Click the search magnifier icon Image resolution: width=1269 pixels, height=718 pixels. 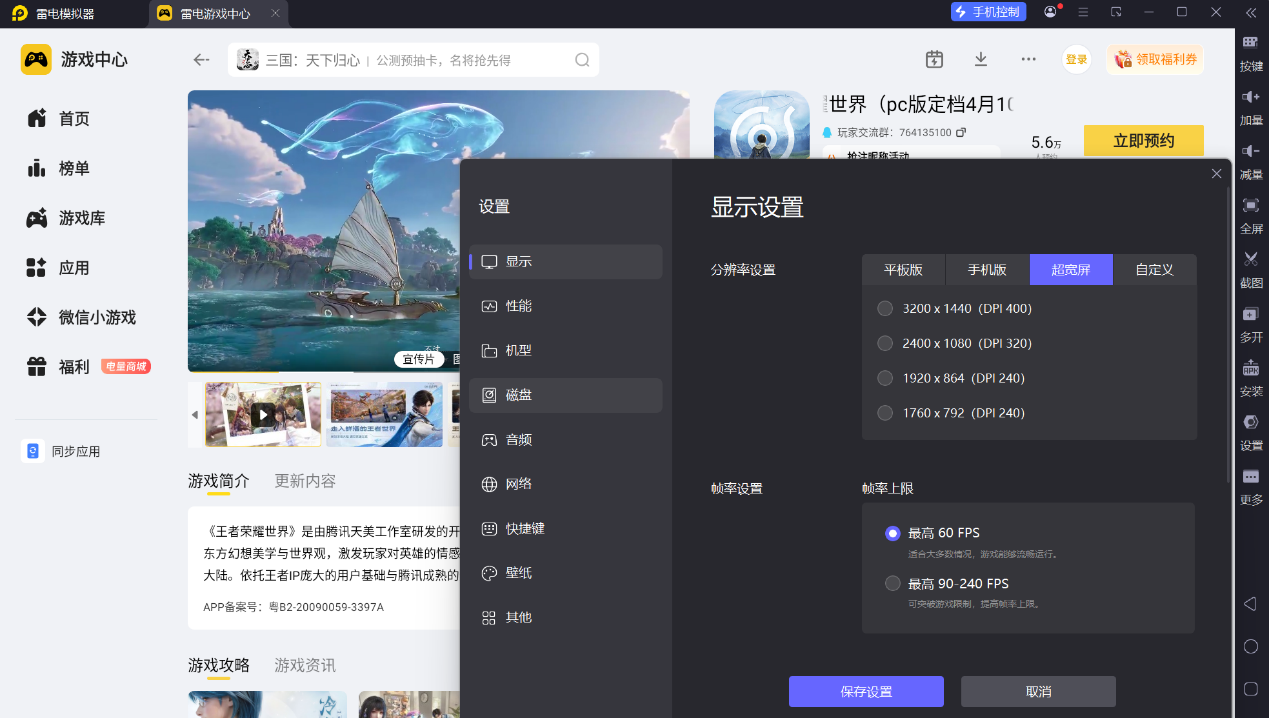click(x=582, y=60)
